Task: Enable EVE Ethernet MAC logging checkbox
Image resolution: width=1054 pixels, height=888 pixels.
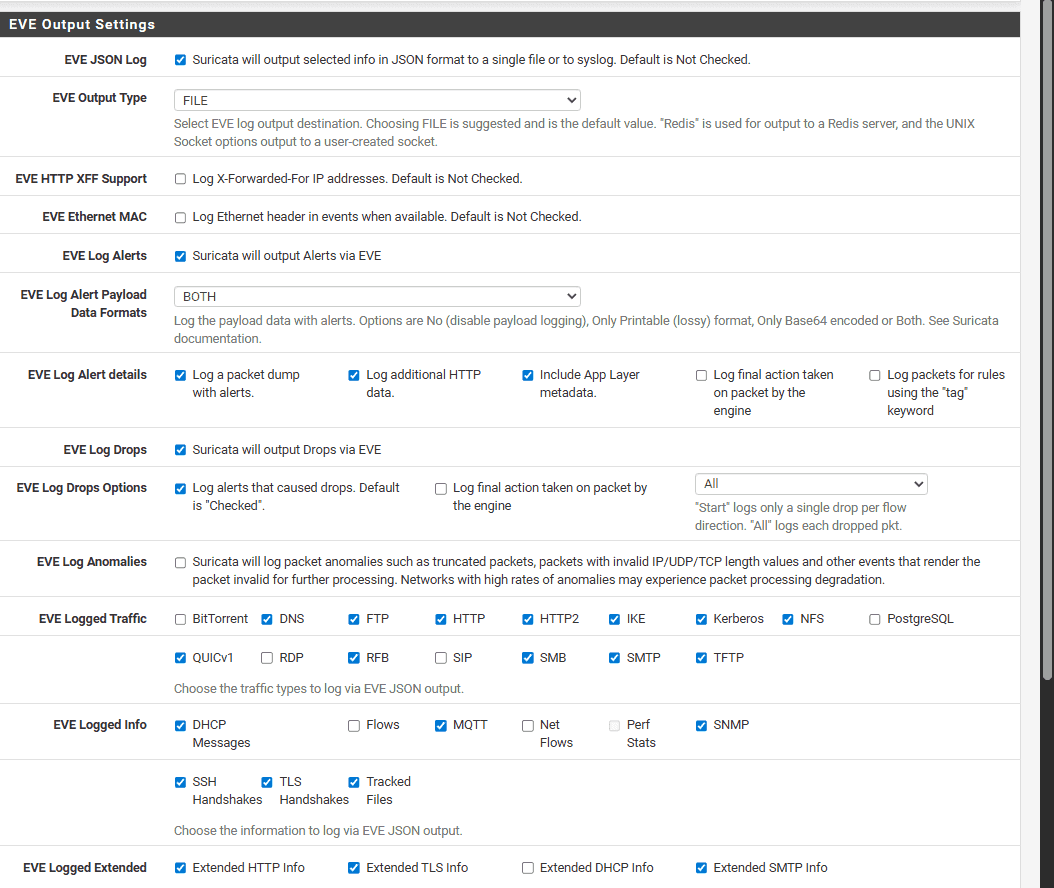Action: click(x=180, y=217)
